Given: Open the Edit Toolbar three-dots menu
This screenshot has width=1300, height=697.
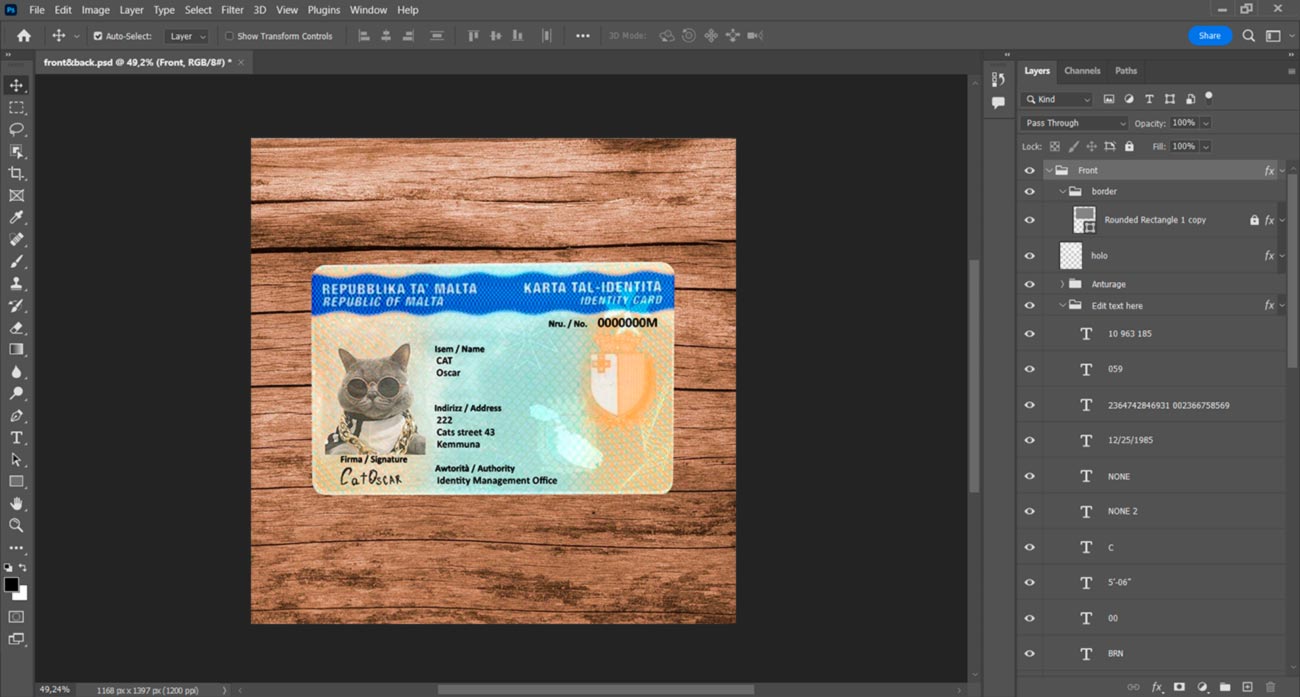Looking at the screenshot, I should pos(16,548).
